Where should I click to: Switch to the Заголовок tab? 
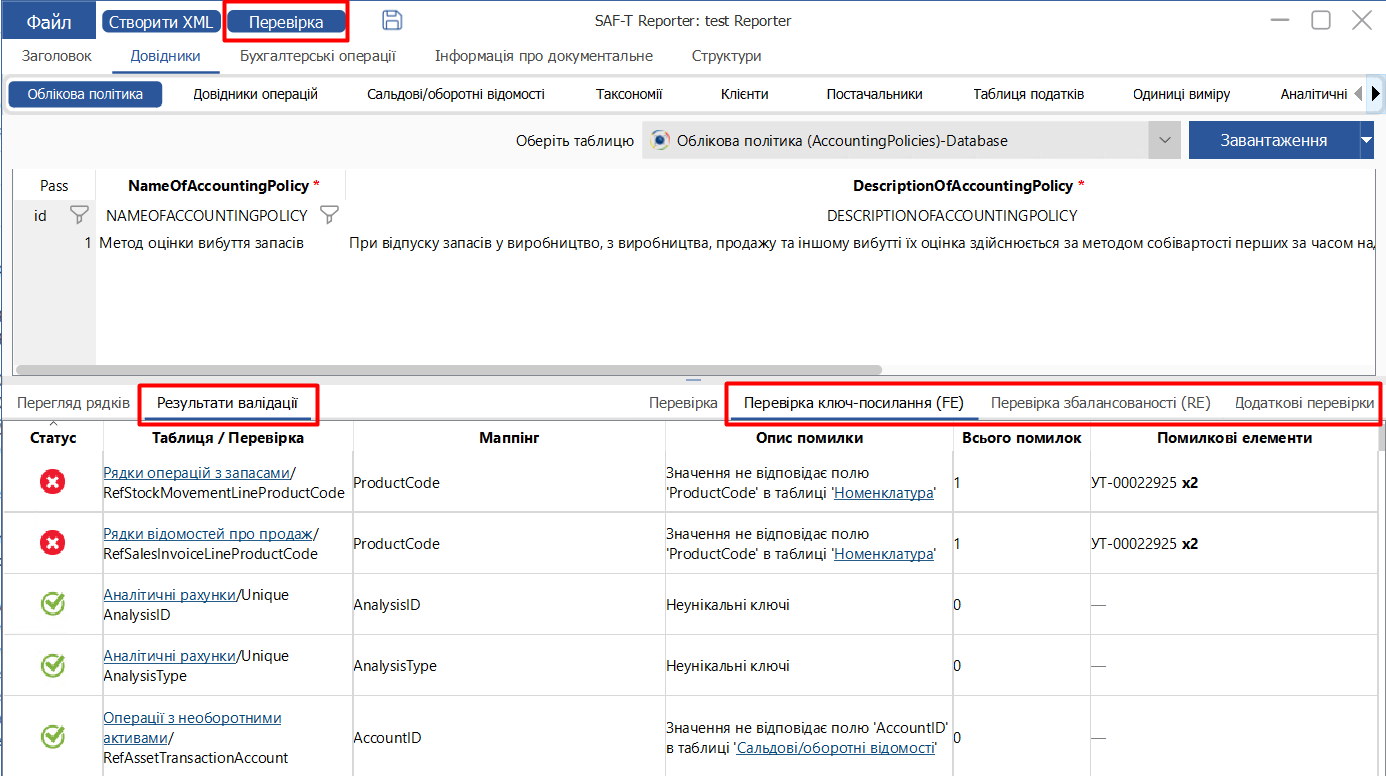[55, 56]
